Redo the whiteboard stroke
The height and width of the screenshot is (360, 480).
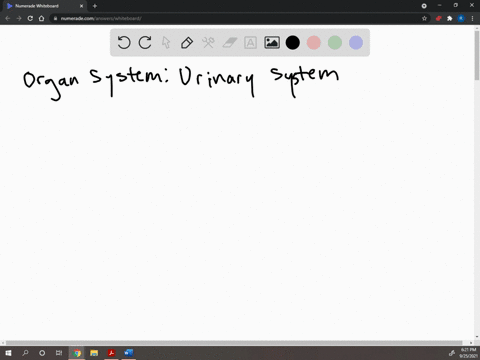145,43
